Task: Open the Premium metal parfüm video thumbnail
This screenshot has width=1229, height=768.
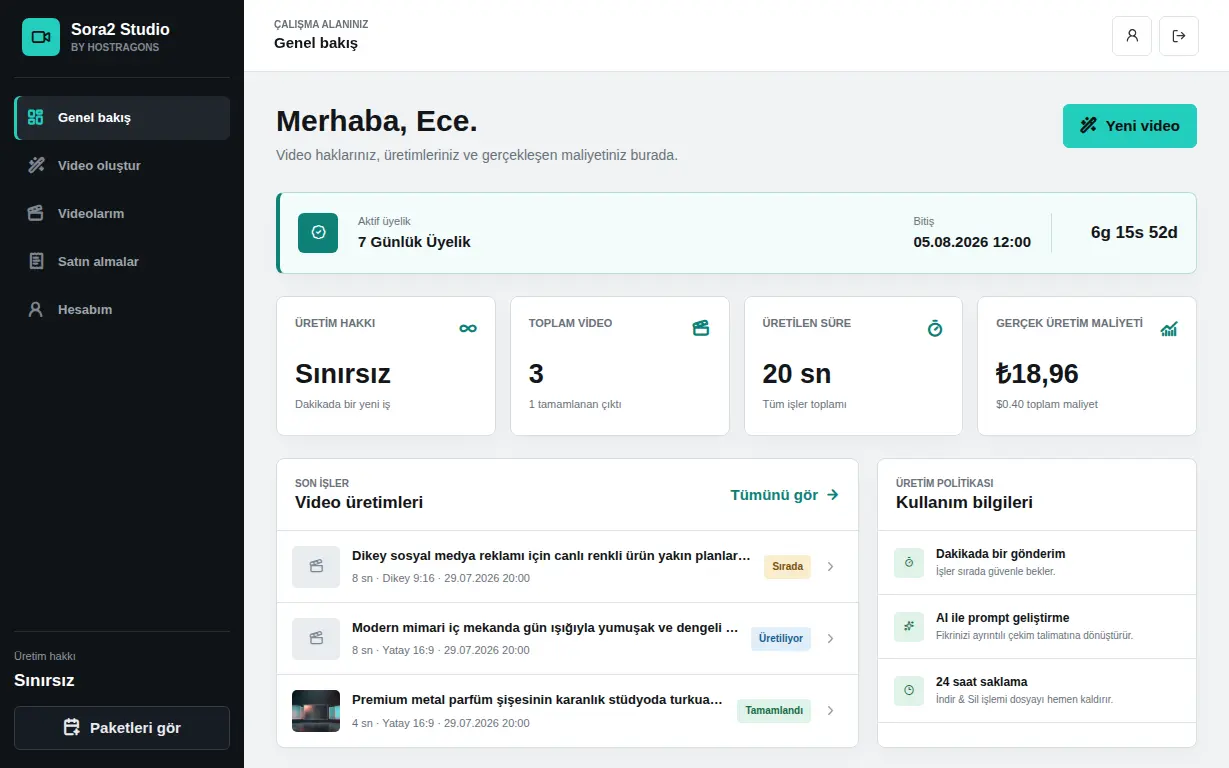Action: tap(316, 711)
